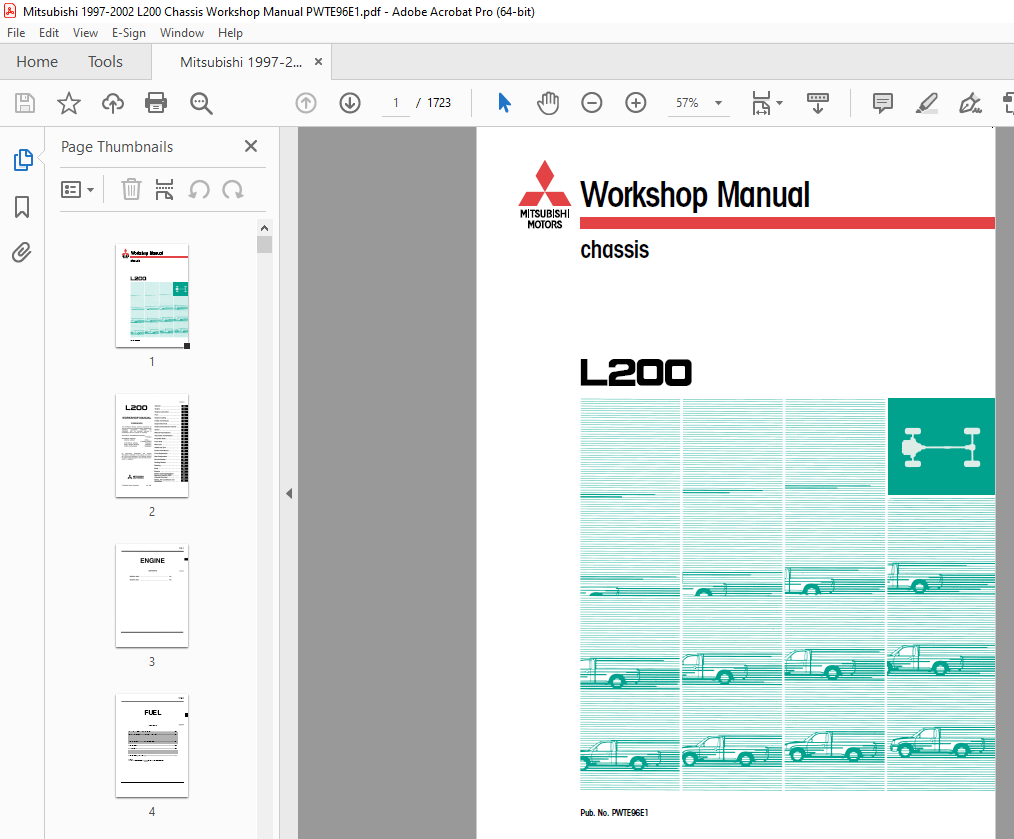Open the Window menu
The width and height of the screenshot is (1014, 839).
click(182, 33)
